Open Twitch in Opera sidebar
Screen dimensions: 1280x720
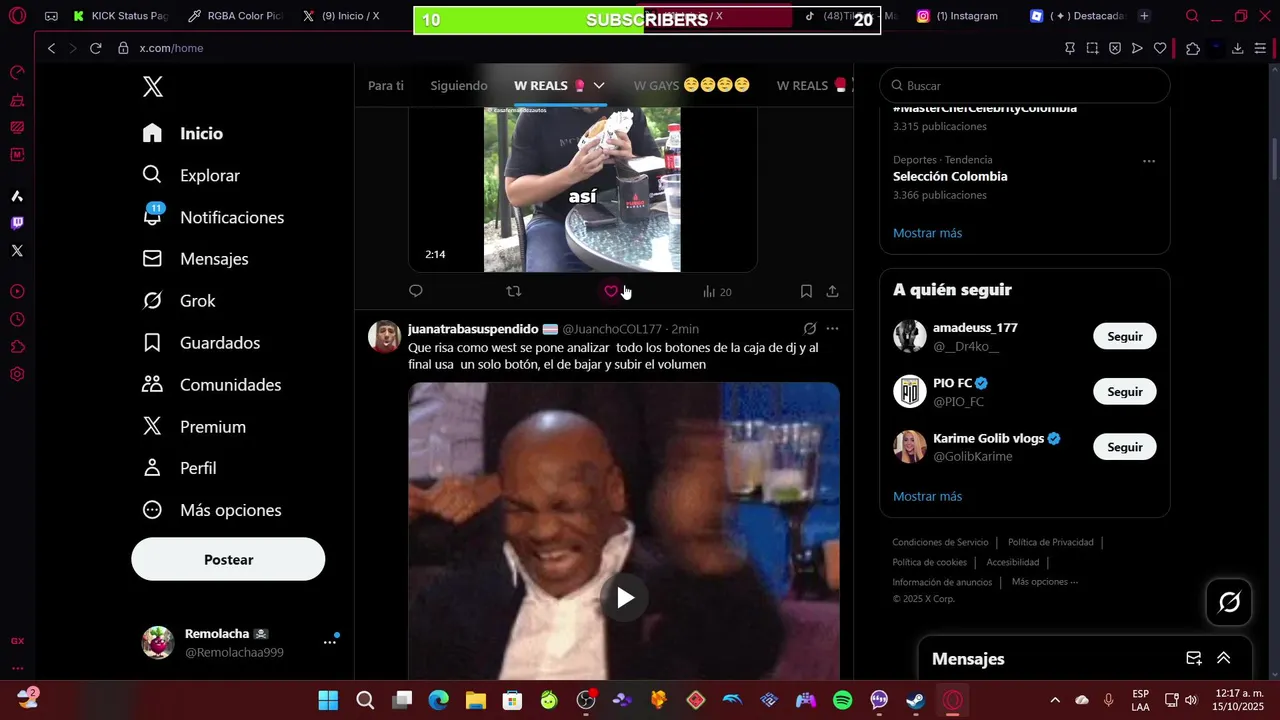[x=17, y=223]
